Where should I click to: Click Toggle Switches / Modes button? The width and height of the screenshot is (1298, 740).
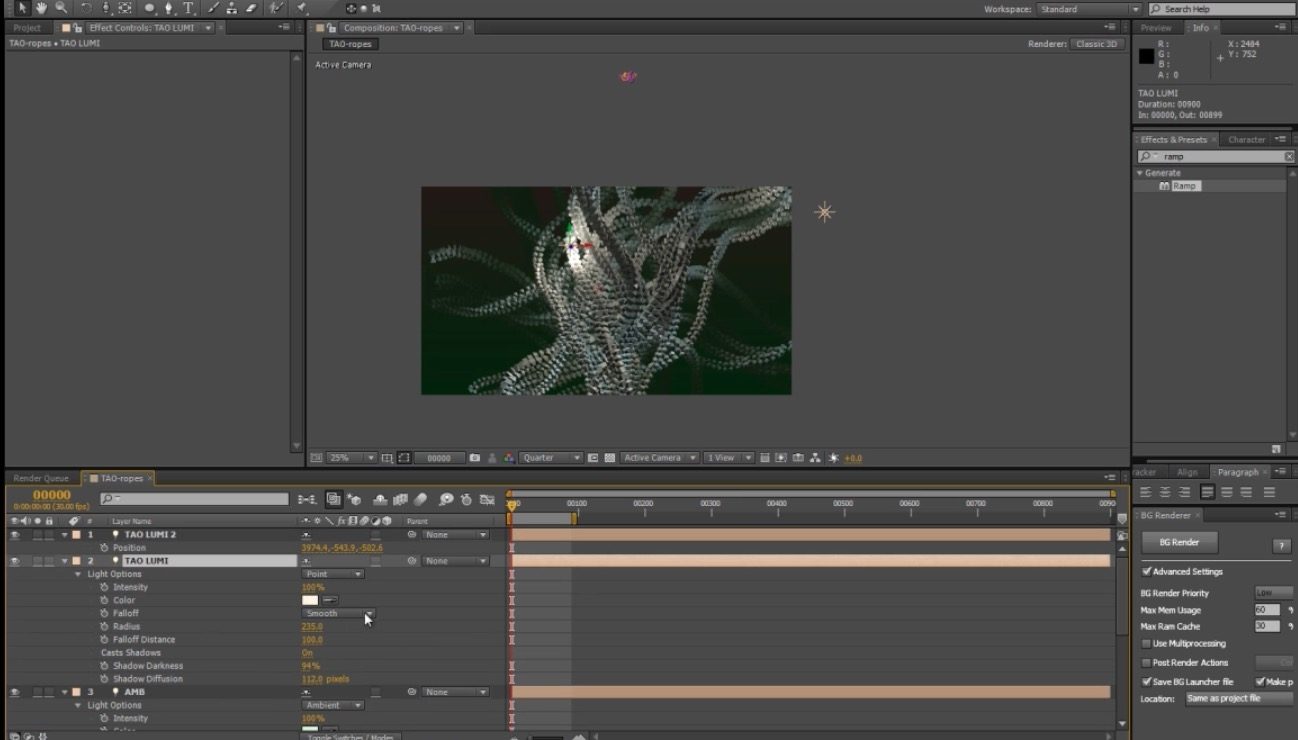(x=350, y=736)
